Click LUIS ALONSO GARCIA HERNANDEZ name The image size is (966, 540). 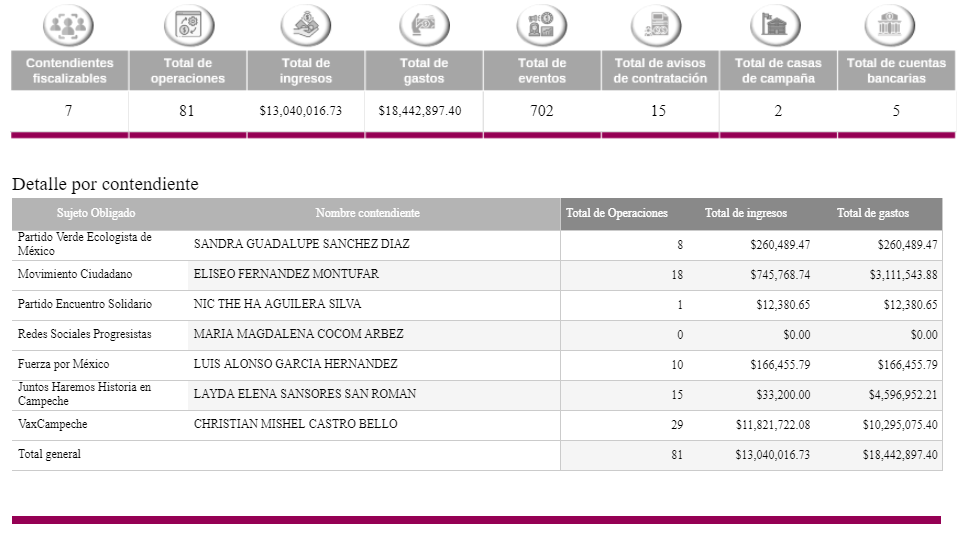click(x=296, y=364)
